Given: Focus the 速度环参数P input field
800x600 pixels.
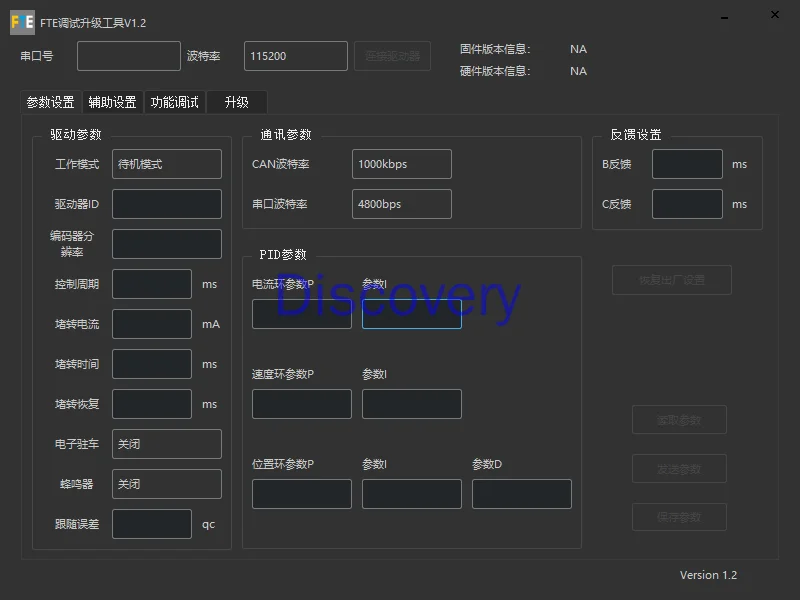Looking at the screenshot, I should point(302,404).
